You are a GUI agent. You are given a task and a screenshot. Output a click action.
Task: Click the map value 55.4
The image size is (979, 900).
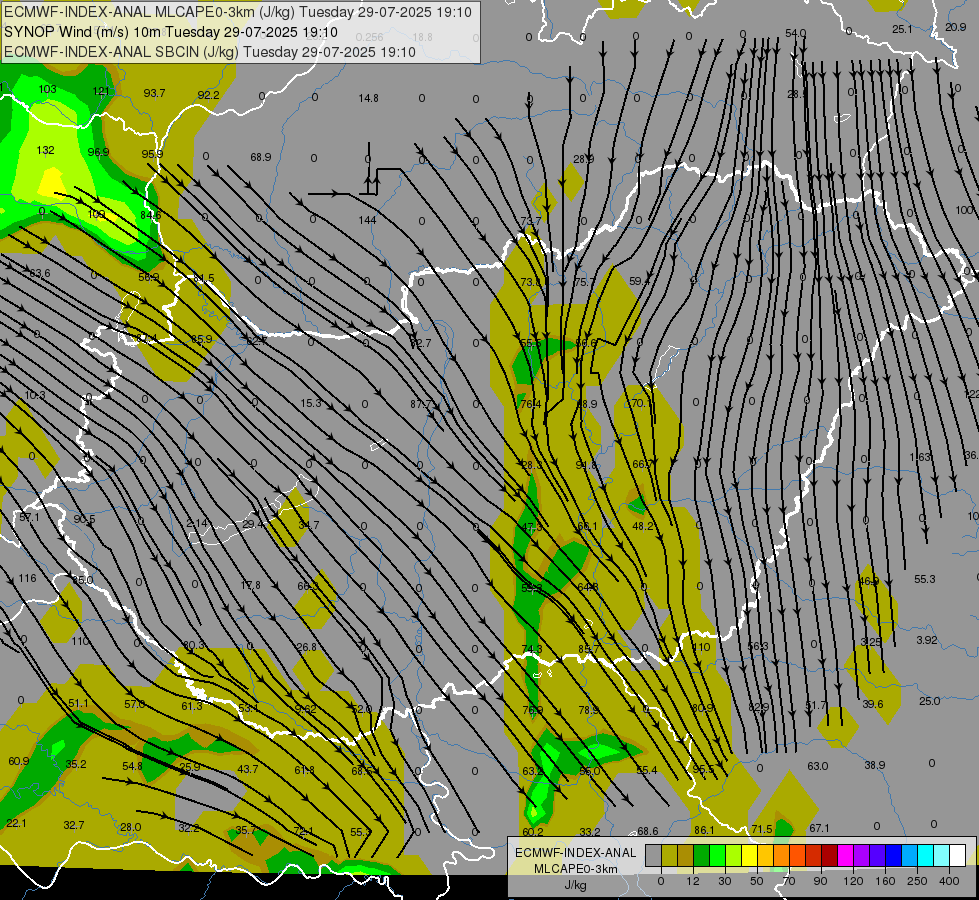647,770
